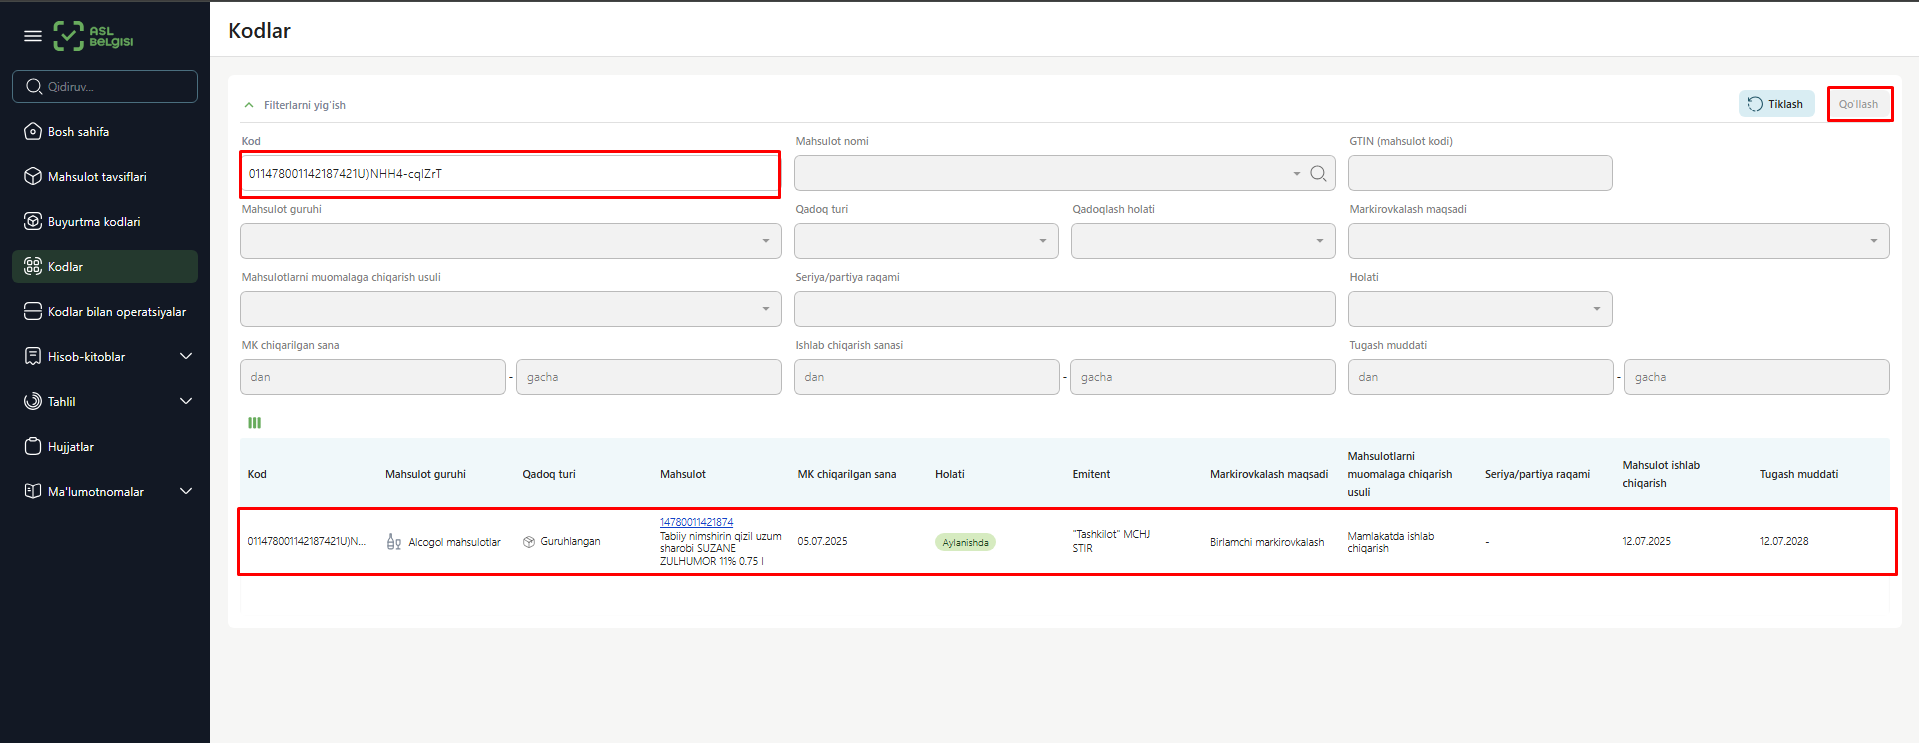The image size is (1919, 743).
Task: Click the Tiklash reset button
Action: pos(1776,104)
